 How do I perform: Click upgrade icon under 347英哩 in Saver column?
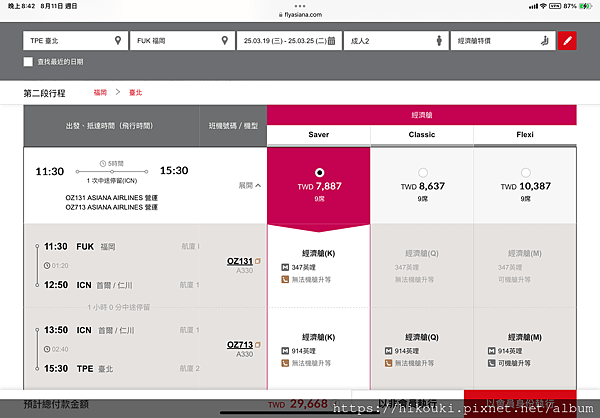pyautogui.click(x=285, y=279)
